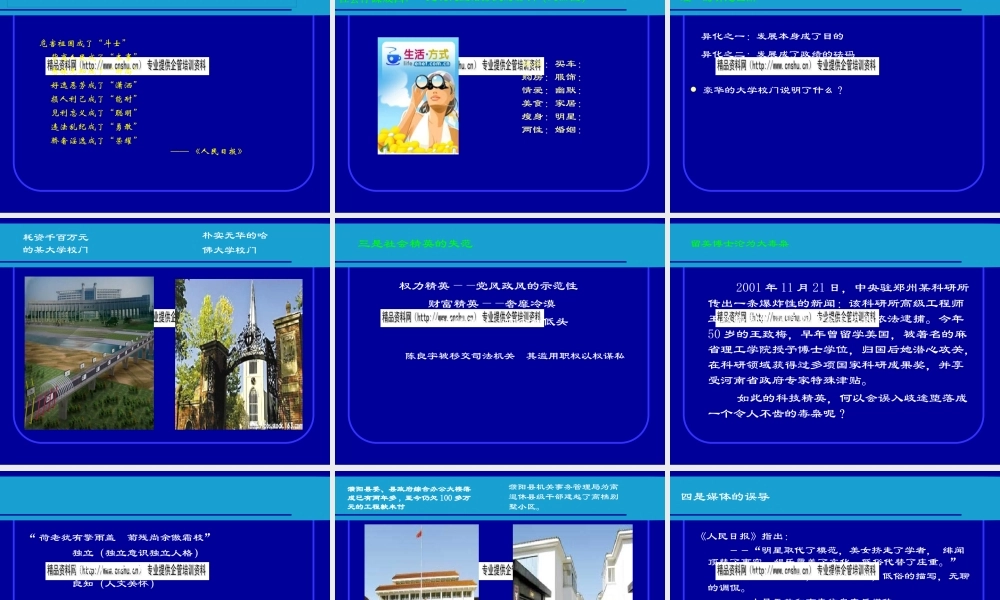Click the yellow line 骄奢淫逸成了"荣耀"
This screenshot has width=1000, height=600.
tap(94, 141)
